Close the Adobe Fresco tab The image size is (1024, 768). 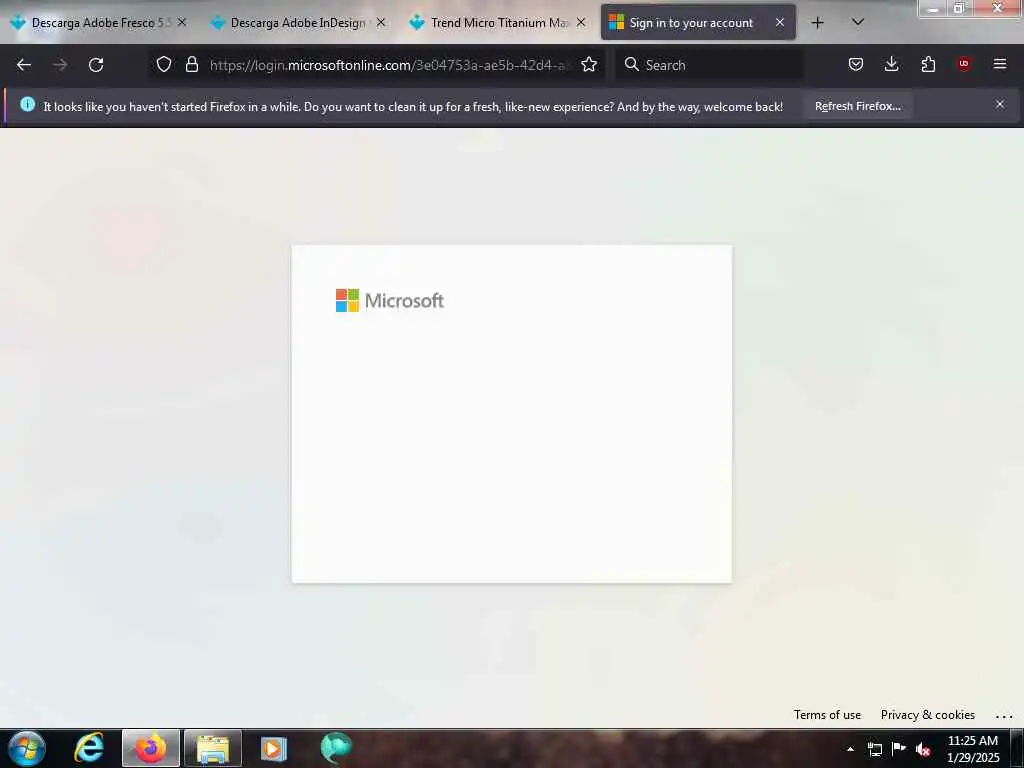click(182, 22)
